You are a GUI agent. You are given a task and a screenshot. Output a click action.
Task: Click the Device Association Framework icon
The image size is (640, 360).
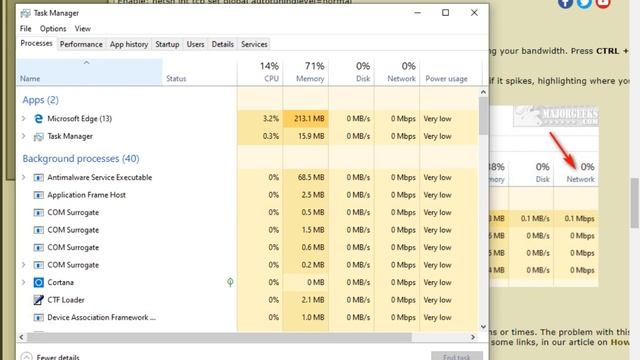click(x=38, y=318)
